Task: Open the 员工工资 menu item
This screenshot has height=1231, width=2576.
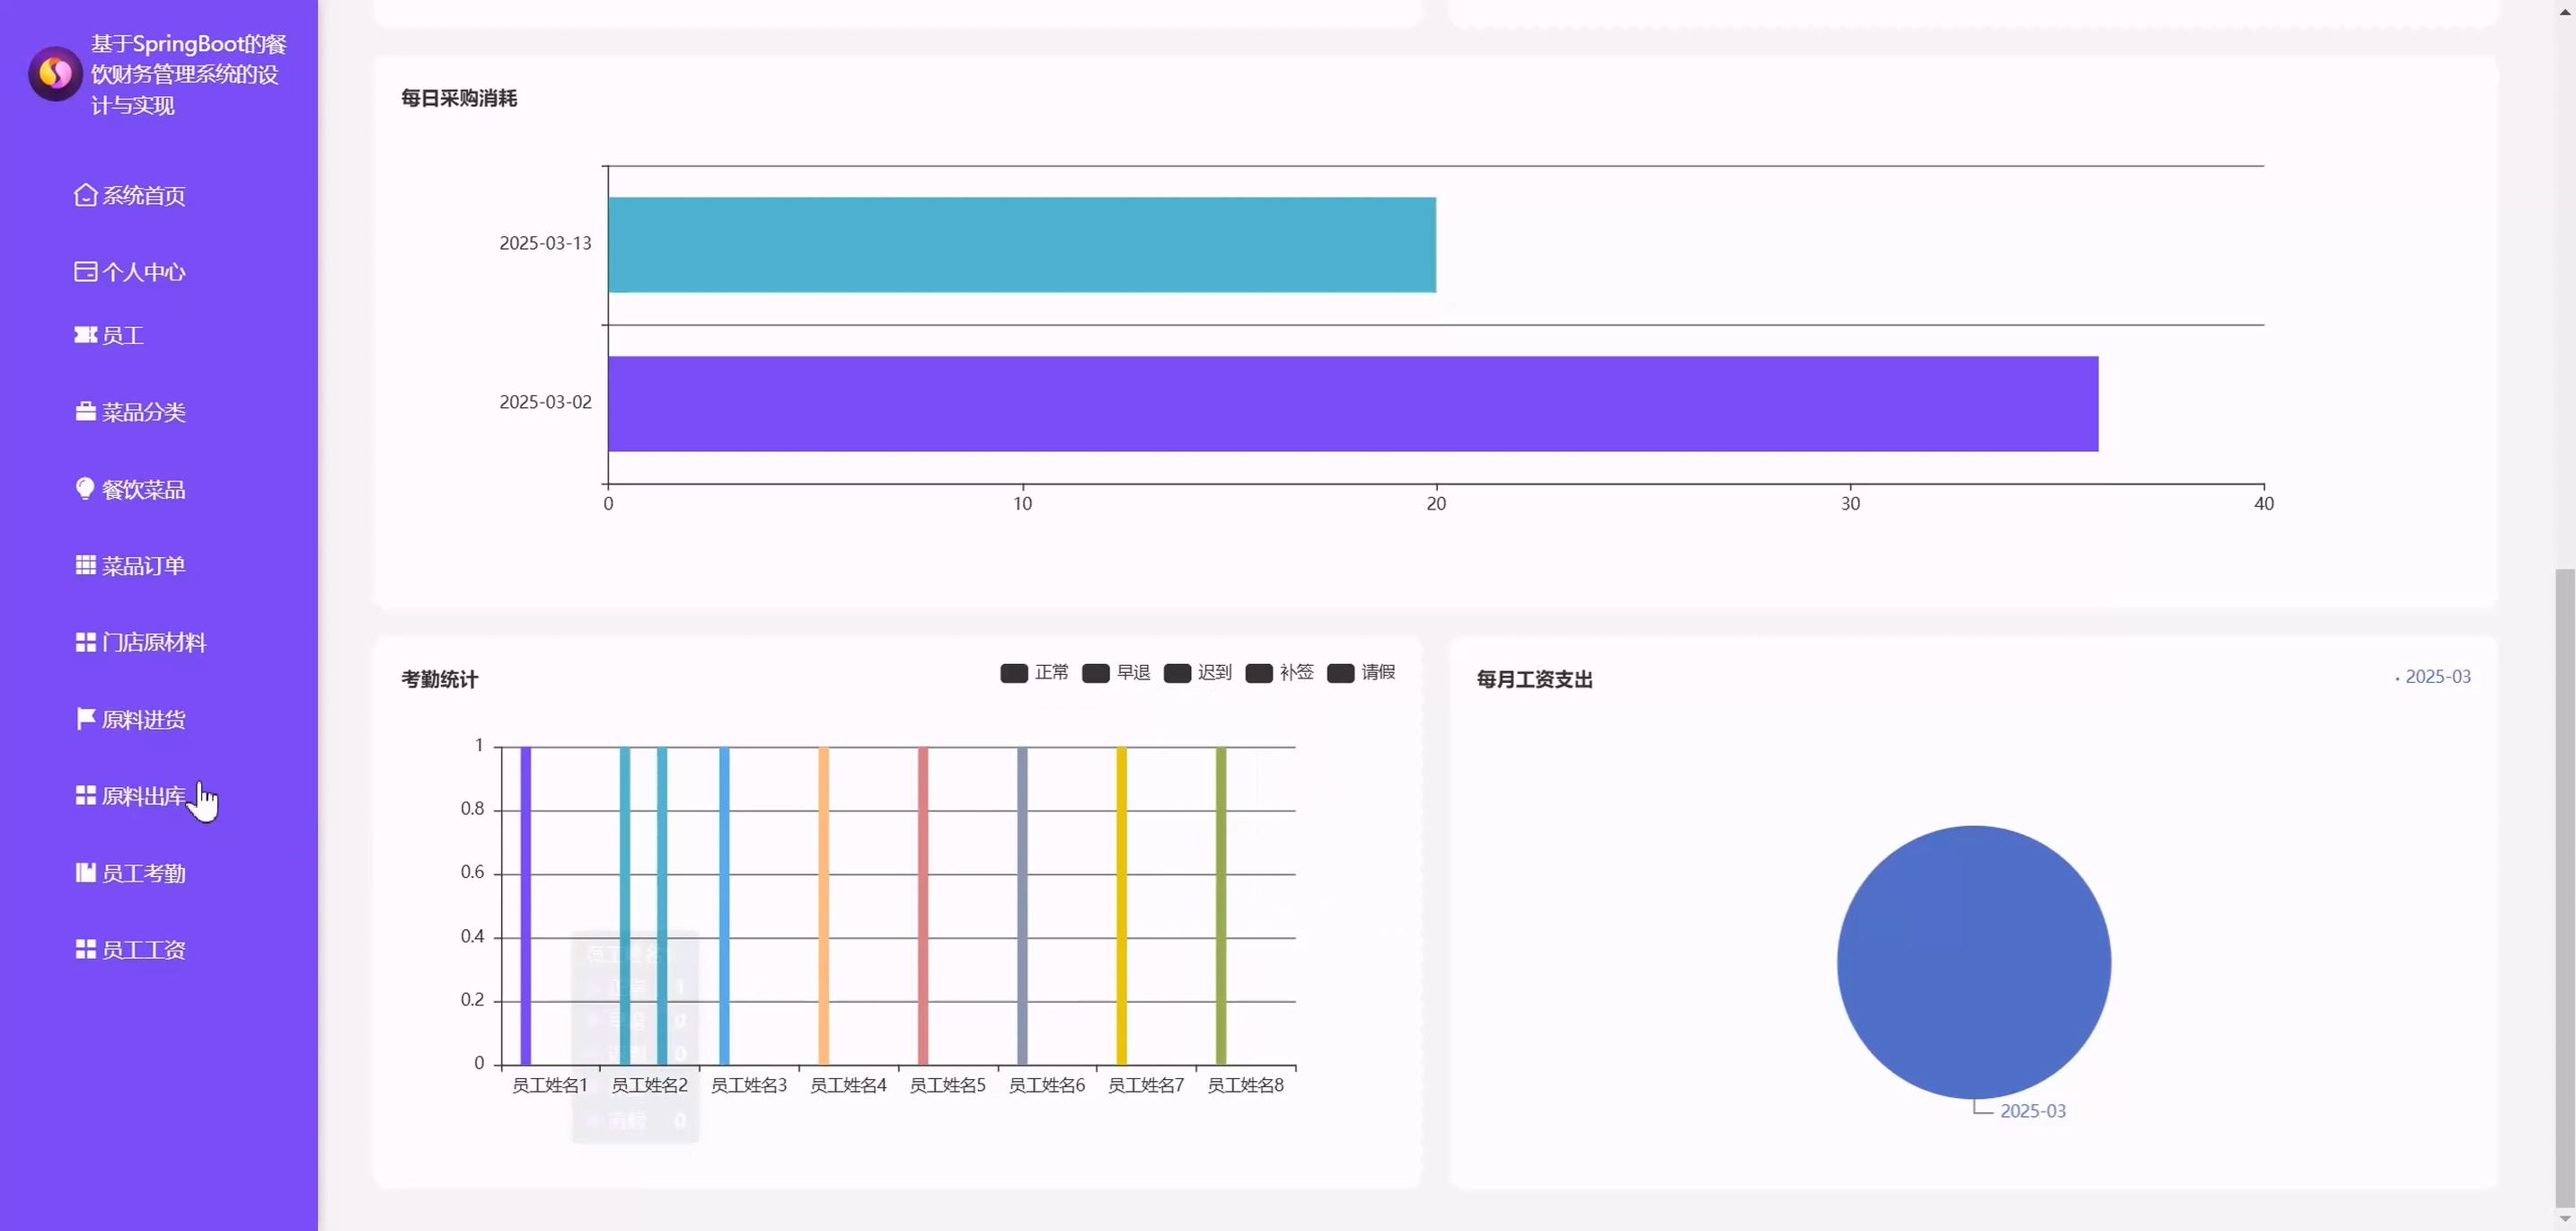Action: (x=143, y=950)
